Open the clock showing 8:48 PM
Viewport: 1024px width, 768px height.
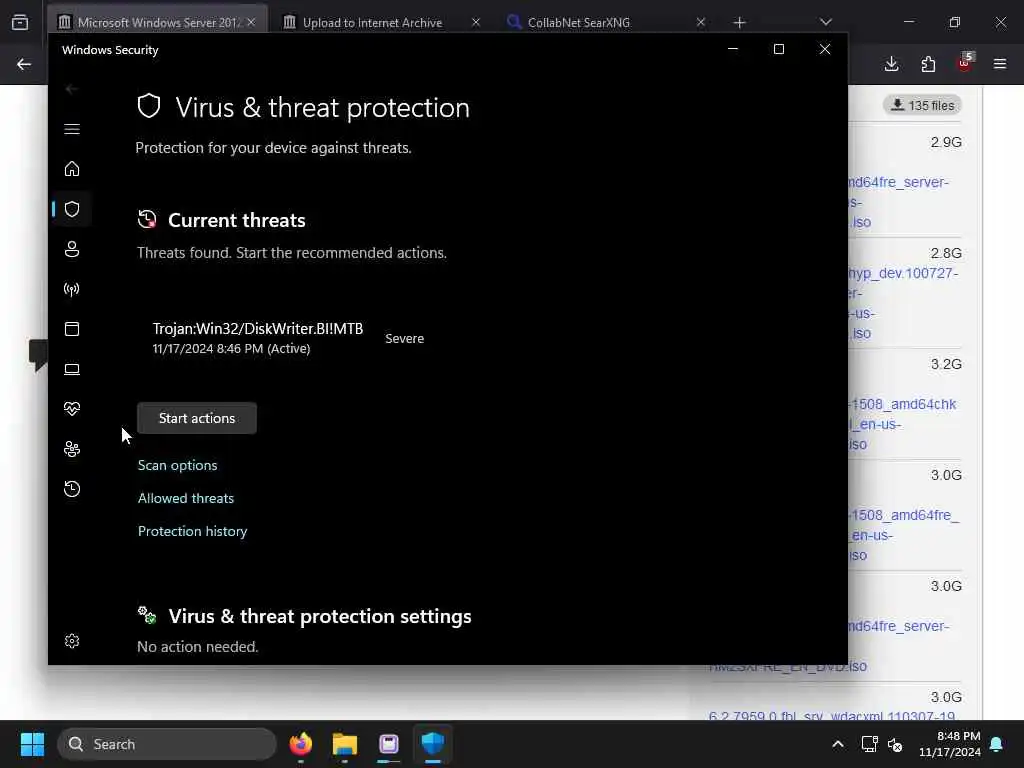coord(950,744)
